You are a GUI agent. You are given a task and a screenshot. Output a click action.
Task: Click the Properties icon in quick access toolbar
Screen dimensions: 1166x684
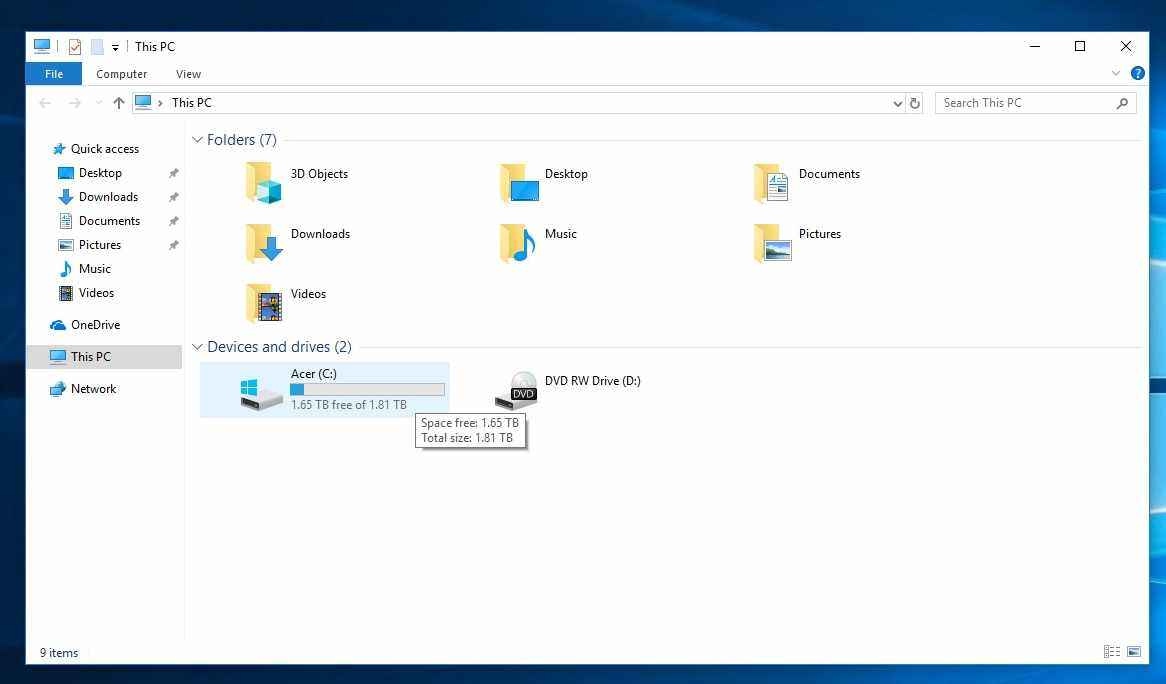[75, 47]
